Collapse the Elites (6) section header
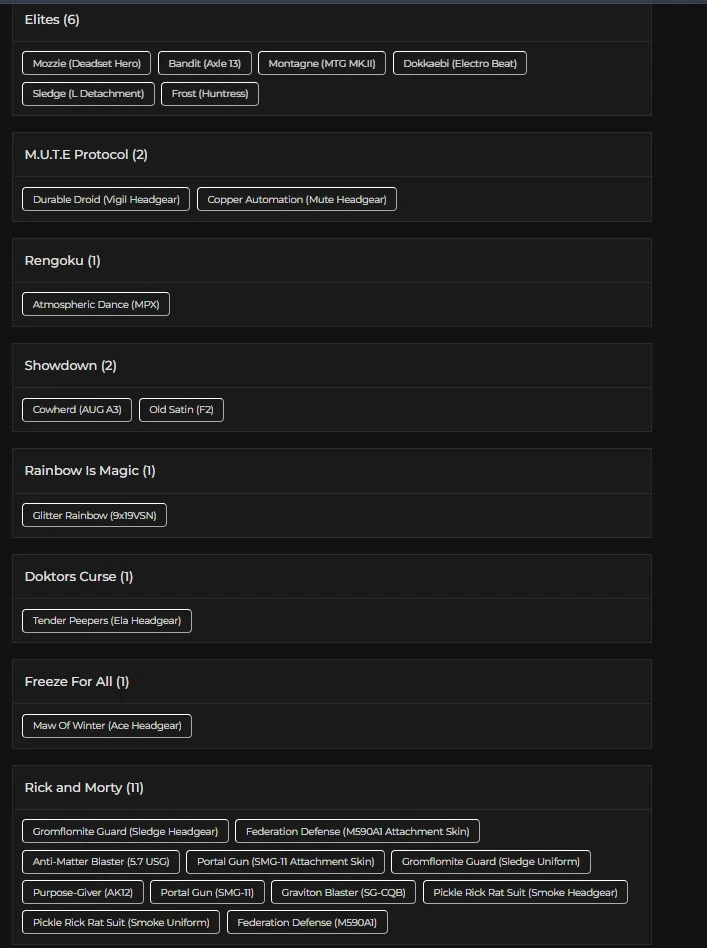This screenshot has height=948, width=707. (x=52, y=19)
